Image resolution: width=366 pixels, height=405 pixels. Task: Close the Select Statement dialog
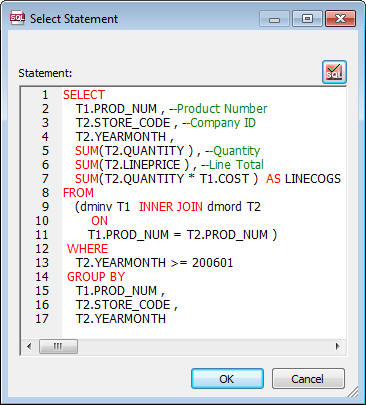pyautogui.click(x=340, y=19)
